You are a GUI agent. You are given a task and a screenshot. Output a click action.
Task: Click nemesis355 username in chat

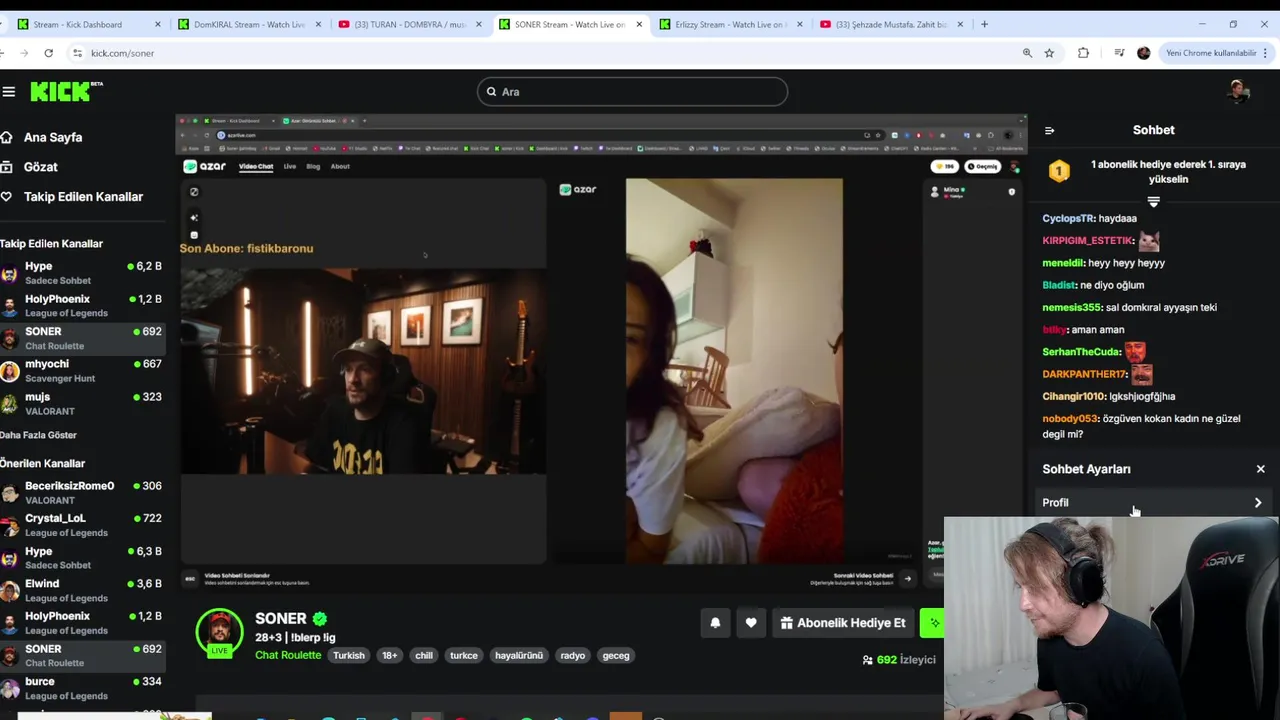[x=1071, y=307]
